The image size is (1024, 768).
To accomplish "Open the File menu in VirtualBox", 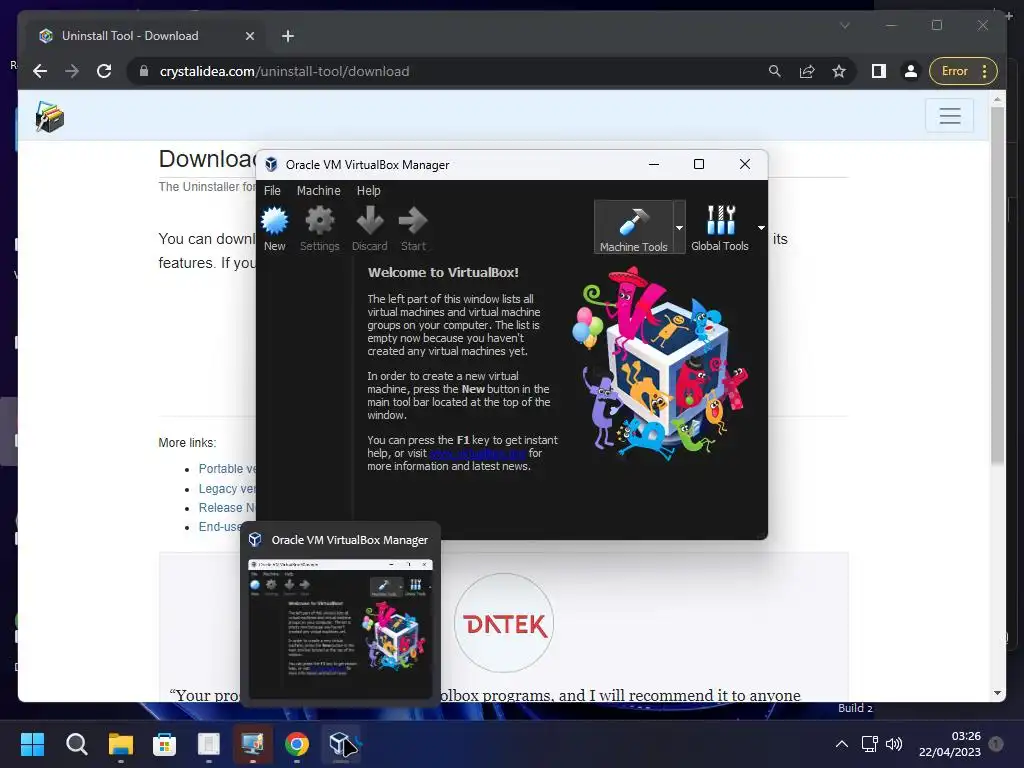I will [272, 191].
